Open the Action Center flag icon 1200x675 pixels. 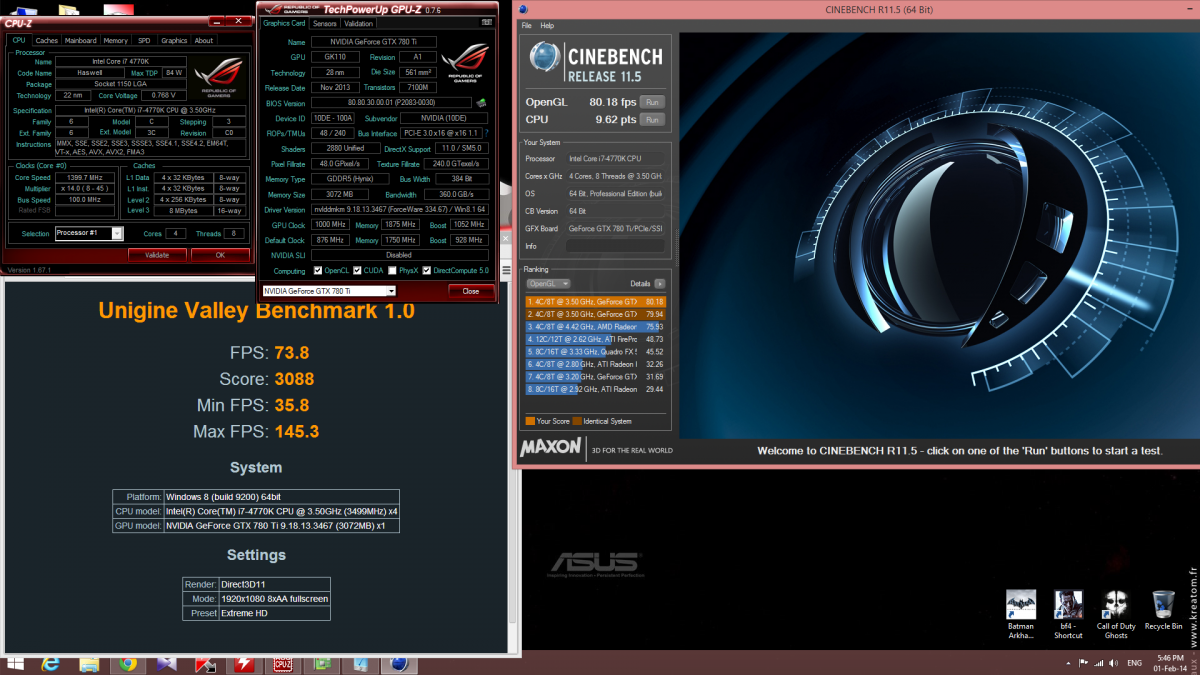tap(1084, 663)
